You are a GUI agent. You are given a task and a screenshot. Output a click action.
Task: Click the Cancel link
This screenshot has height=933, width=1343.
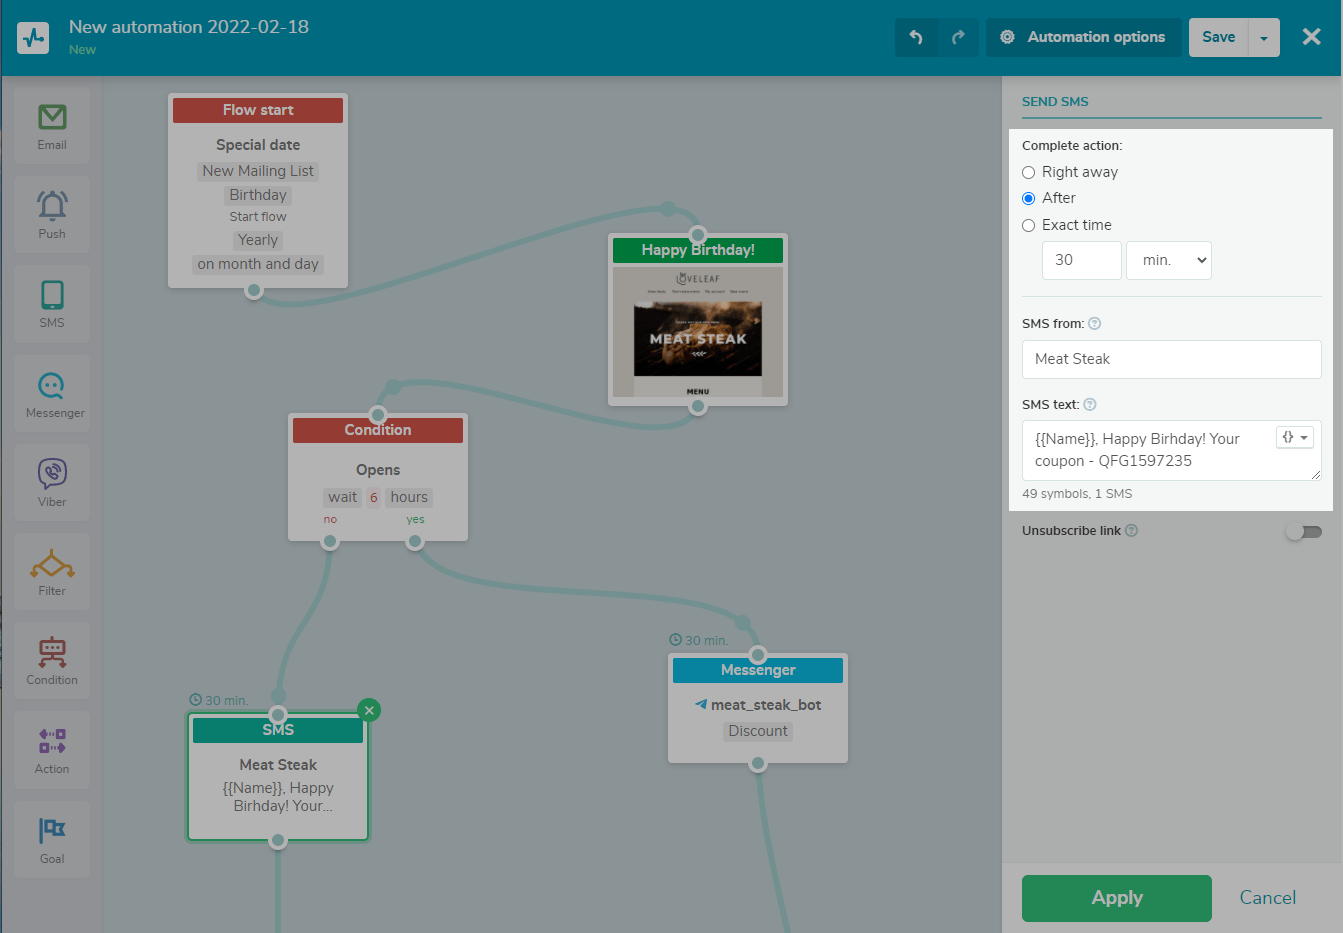[x=1267, y=898]
